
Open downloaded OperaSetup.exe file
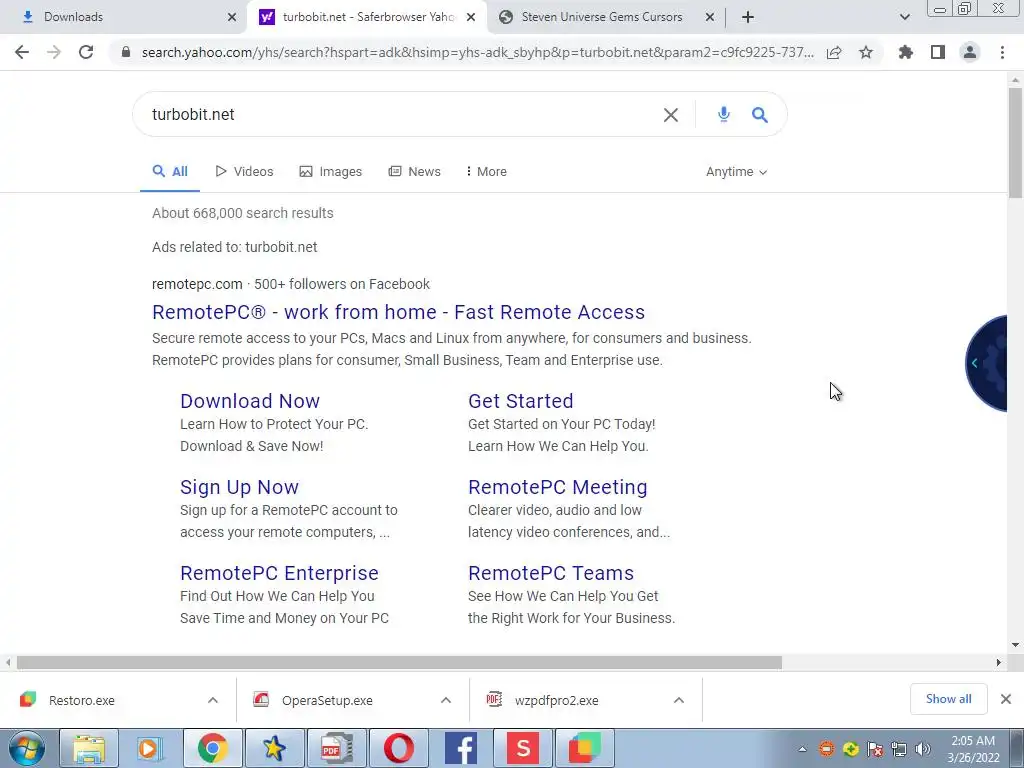coord(327,700)
